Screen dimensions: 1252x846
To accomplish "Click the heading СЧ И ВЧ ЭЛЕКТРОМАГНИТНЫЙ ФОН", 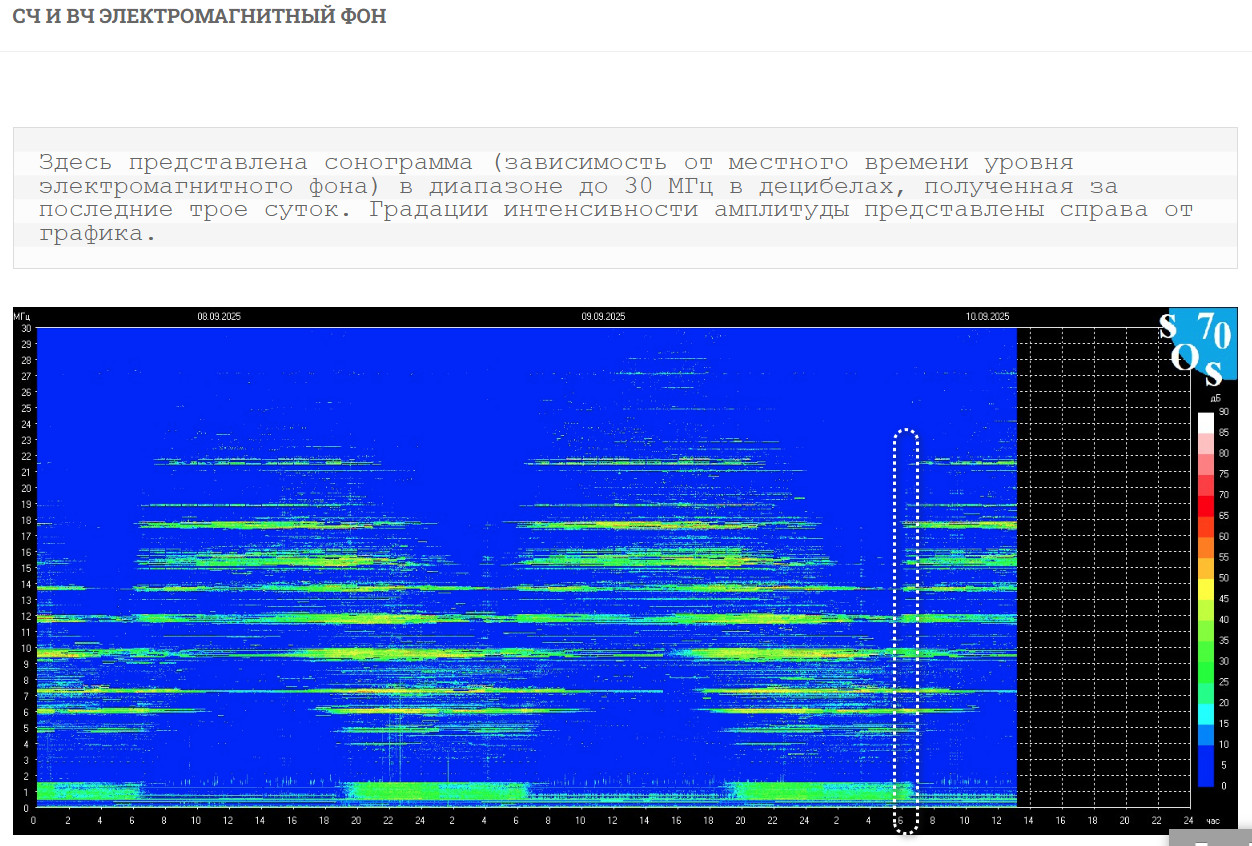I will [x=199, y=17].
